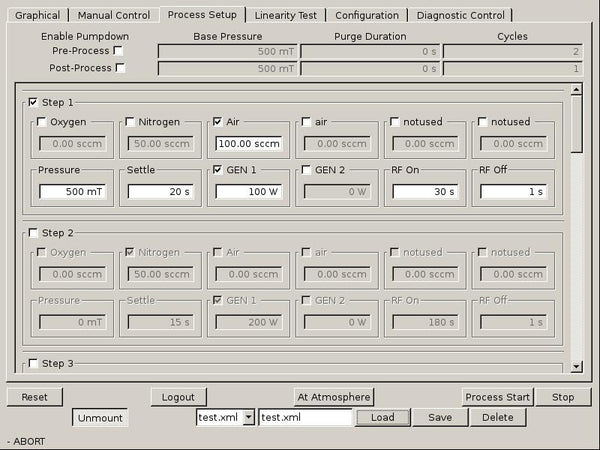600x450 pixels.
Task: Open the test.xml file dropdown
Action: tap(249, 418)
